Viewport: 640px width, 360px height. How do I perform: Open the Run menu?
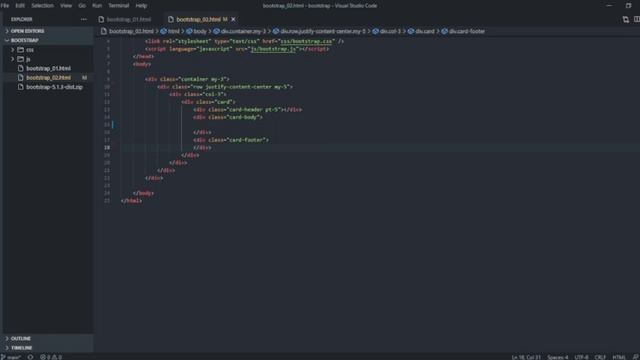point(97,6)
